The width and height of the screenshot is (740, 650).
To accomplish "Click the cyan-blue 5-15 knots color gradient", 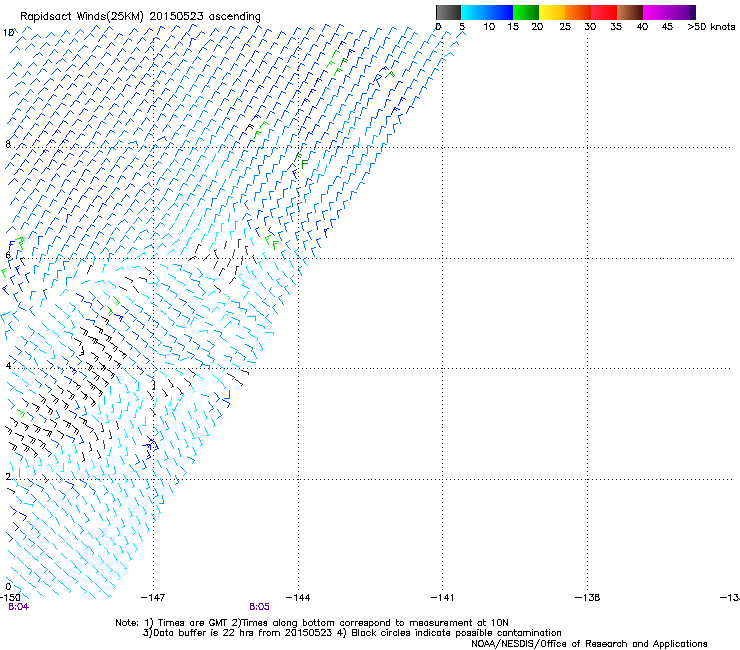I will [487, 12].
